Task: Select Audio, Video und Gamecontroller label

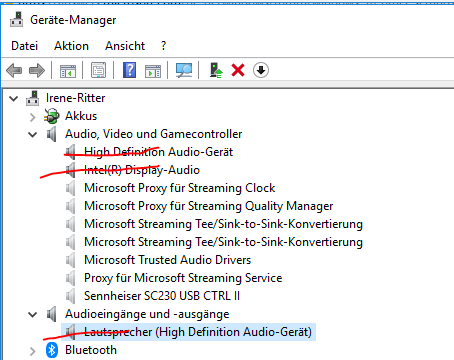Action: 154,134
